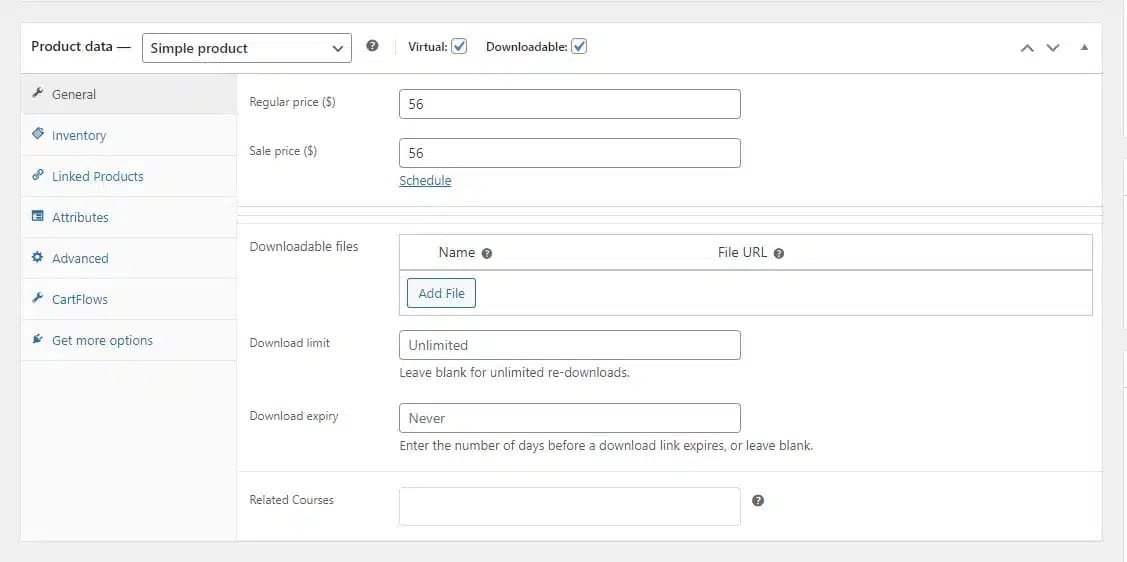Click the General tab wrench icon

point(38,93)
